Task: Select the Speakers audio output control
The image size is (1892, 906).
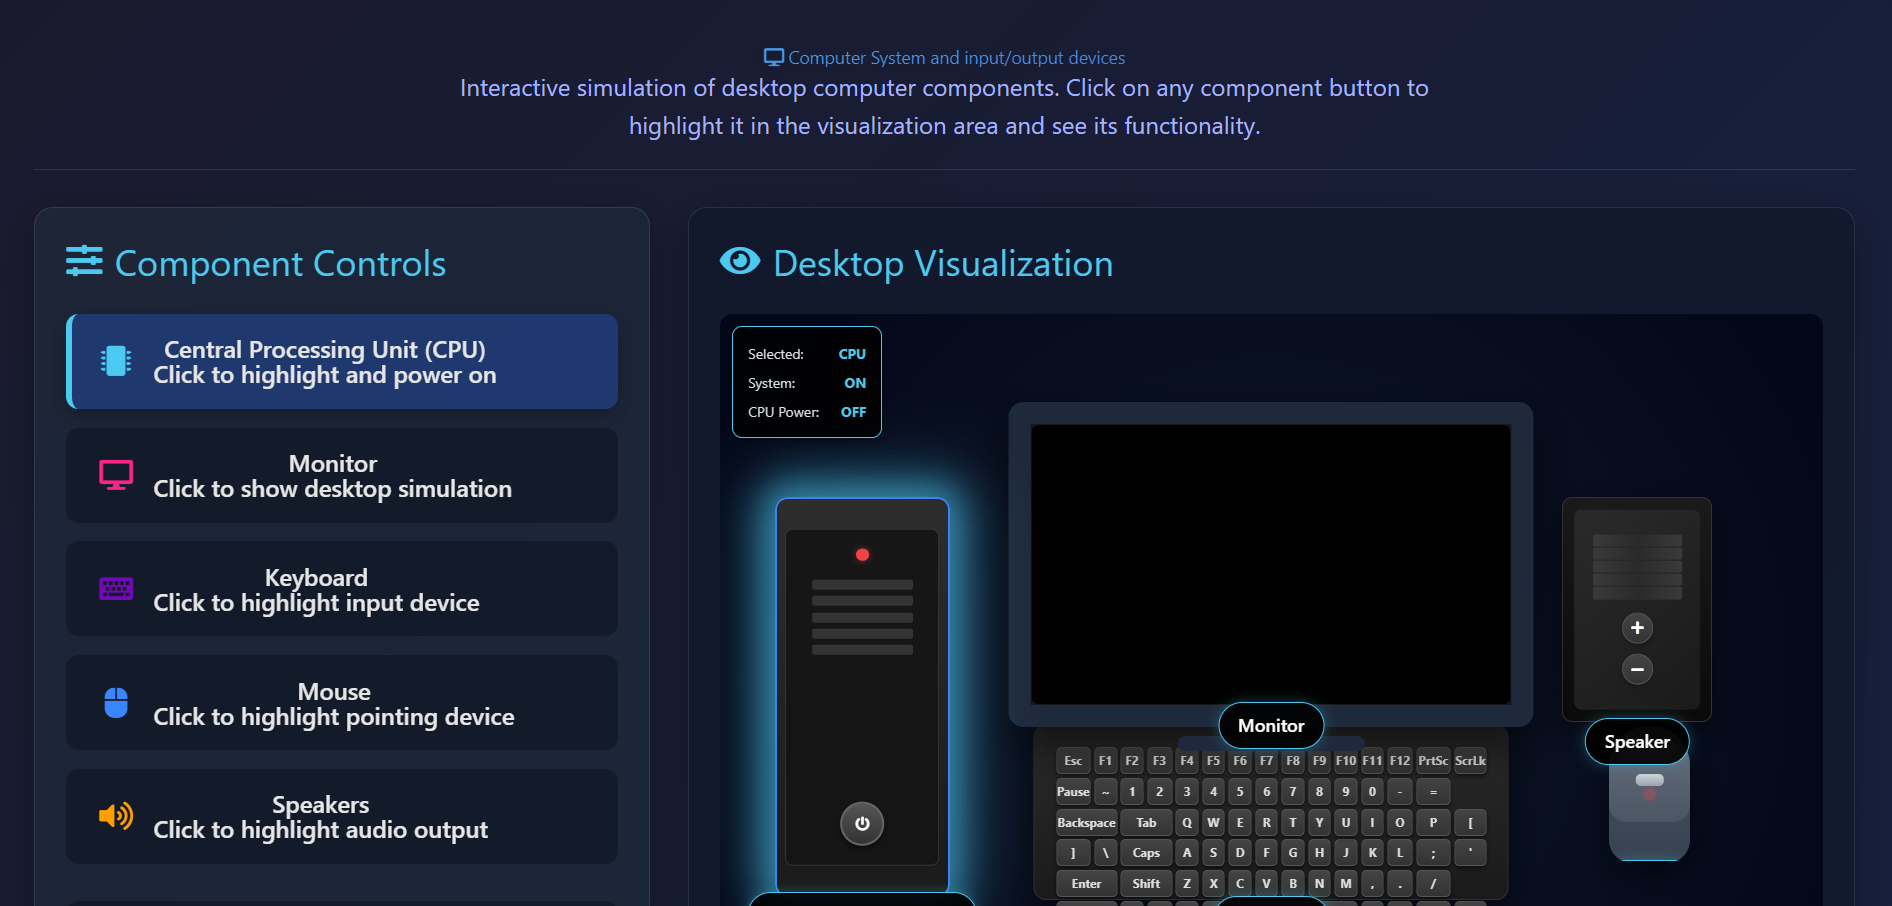Action: [x=342, y=817]
